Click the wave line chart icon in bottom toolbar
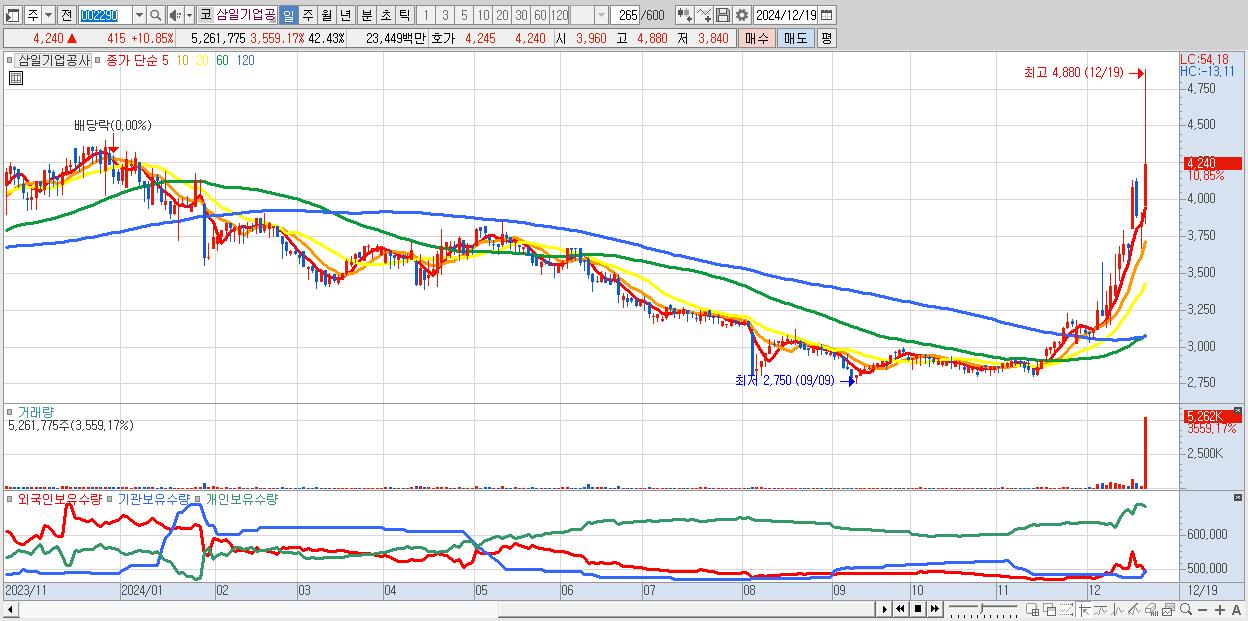This screenshot has height=621, width=1248. point(1102,609)
